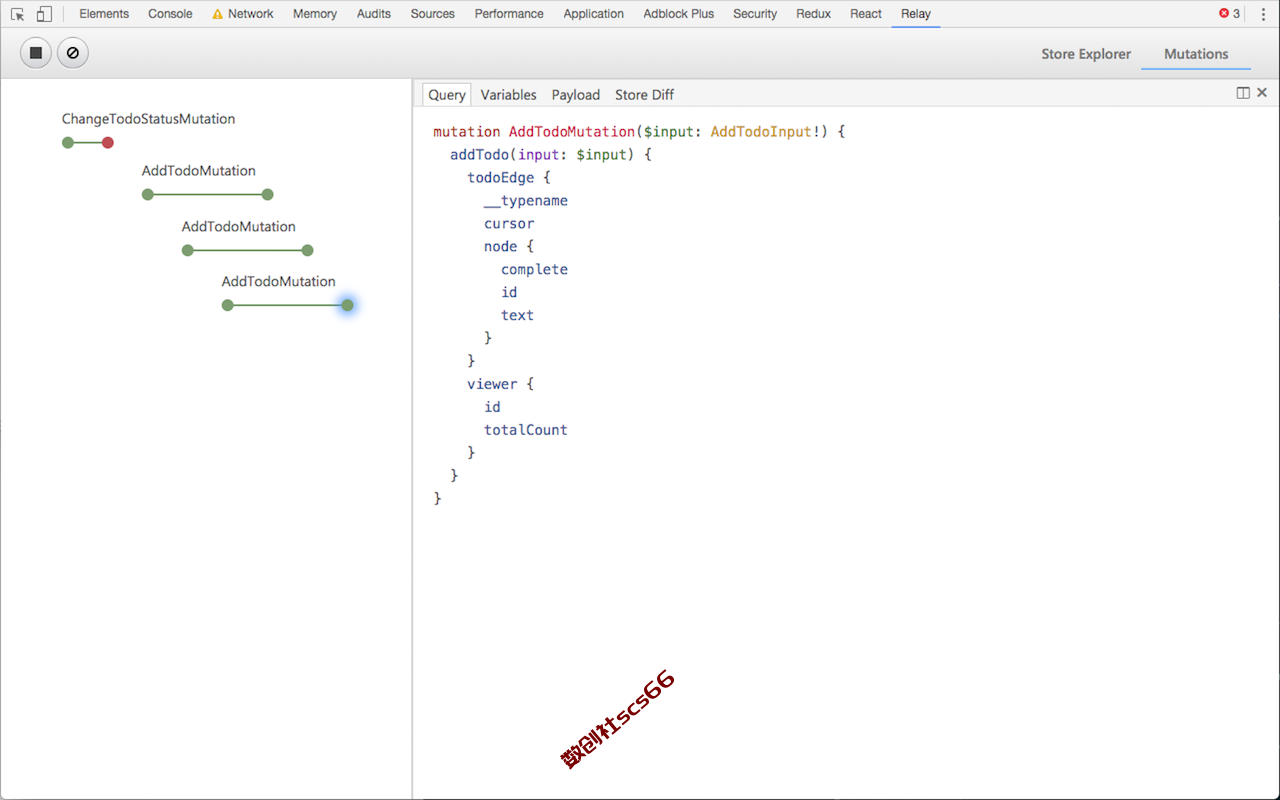Viewport: 1280px width, 800px height.
Task: Open the Store Diff sub-tab
Action: (x=644, y=94)
